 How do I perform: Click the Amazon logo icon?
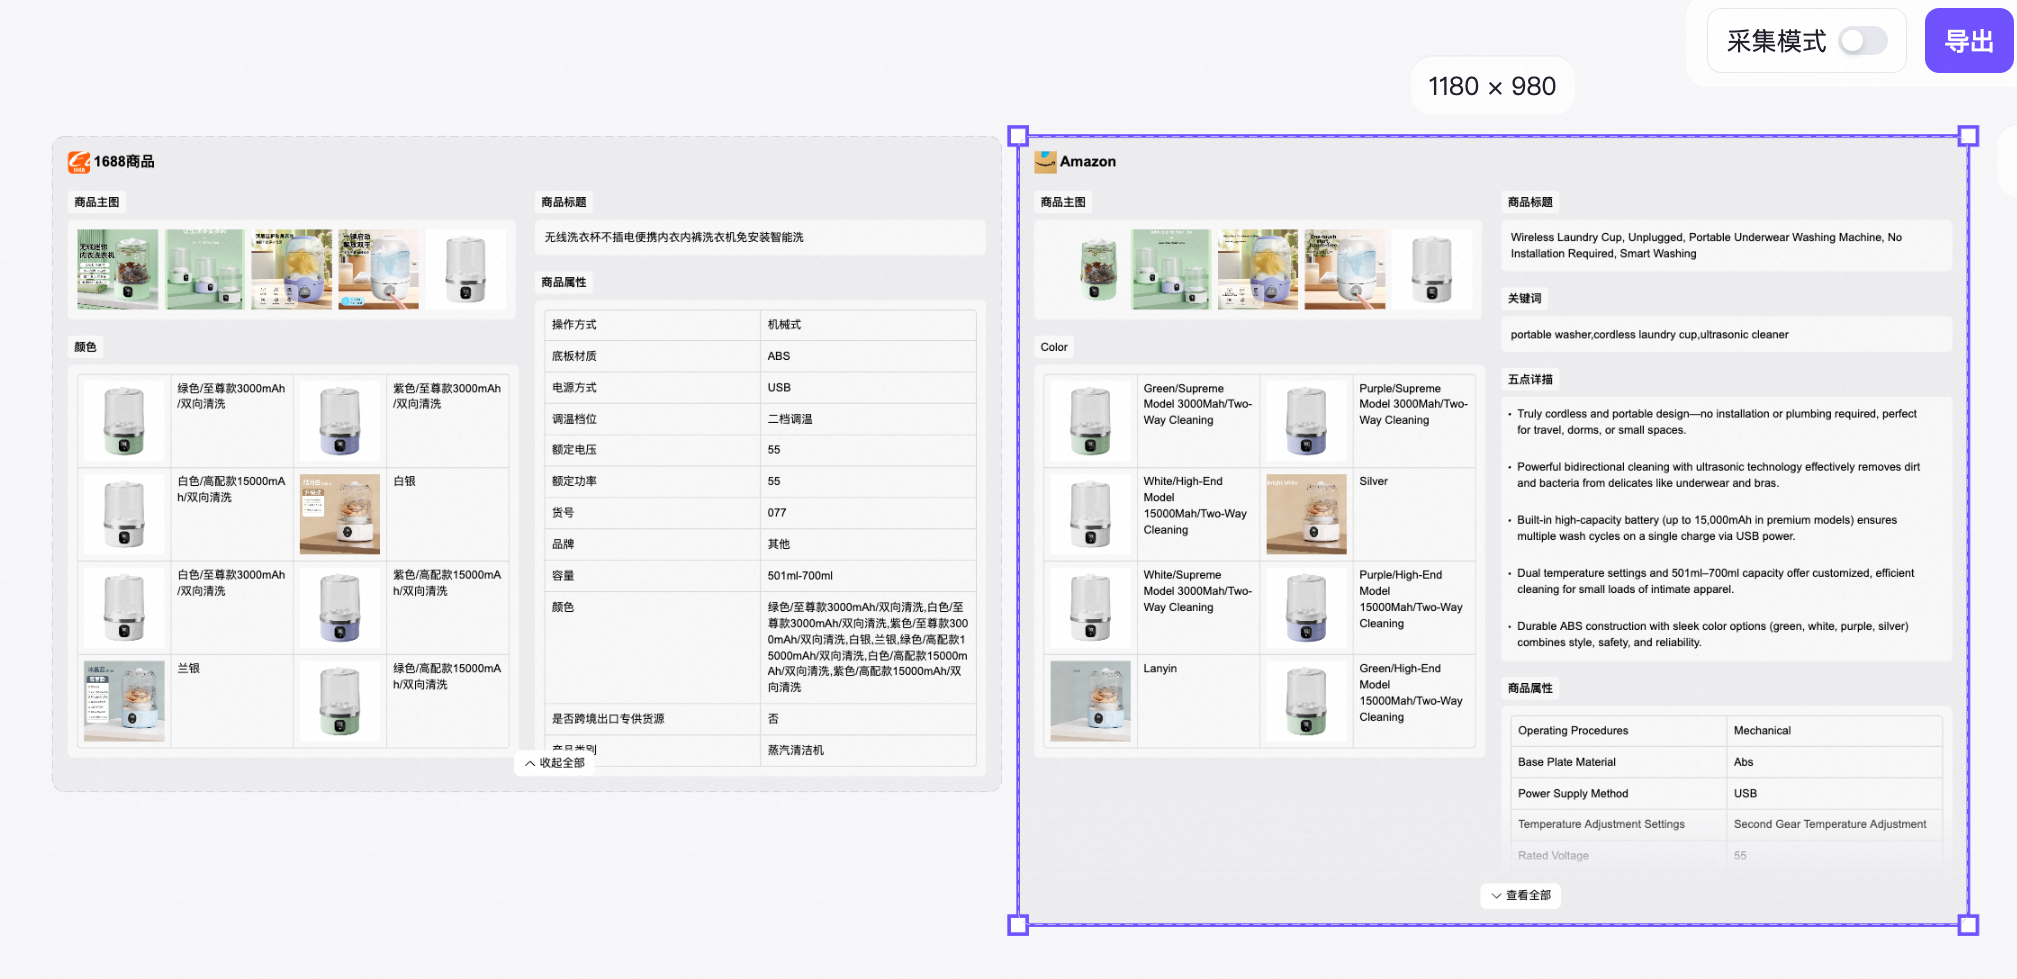[x=1046, y=161]
